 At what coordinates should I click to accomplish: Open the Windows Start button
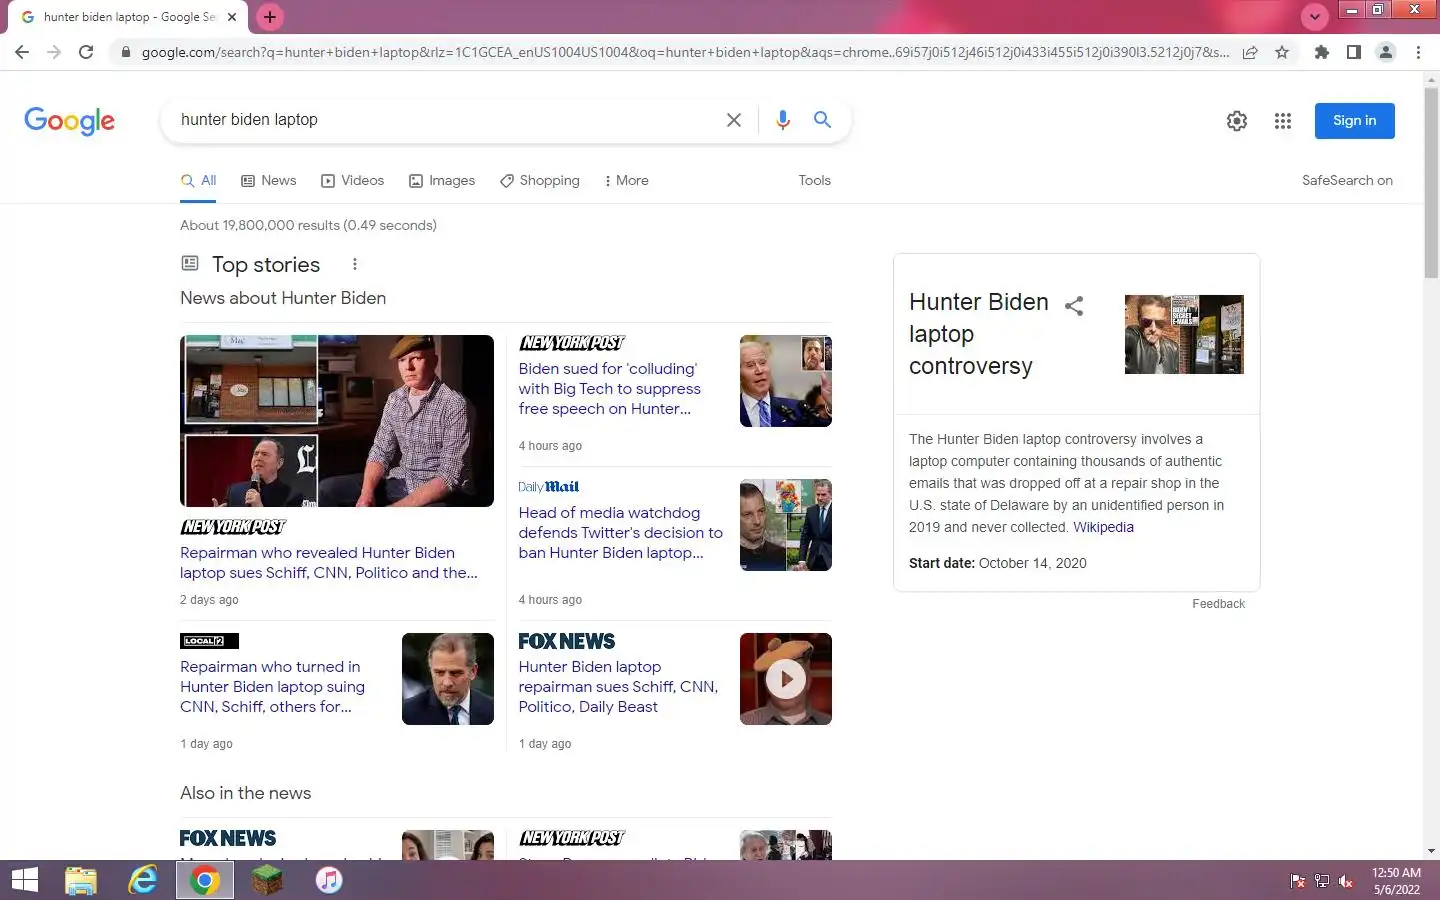click(24, 880)
